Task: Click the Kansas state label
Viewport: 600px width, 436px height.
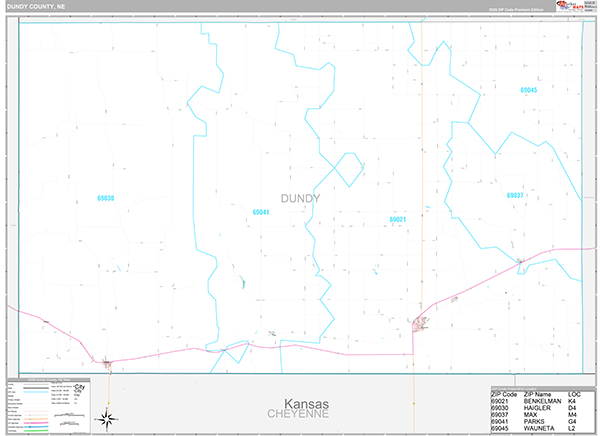Action: coord(306,403)
